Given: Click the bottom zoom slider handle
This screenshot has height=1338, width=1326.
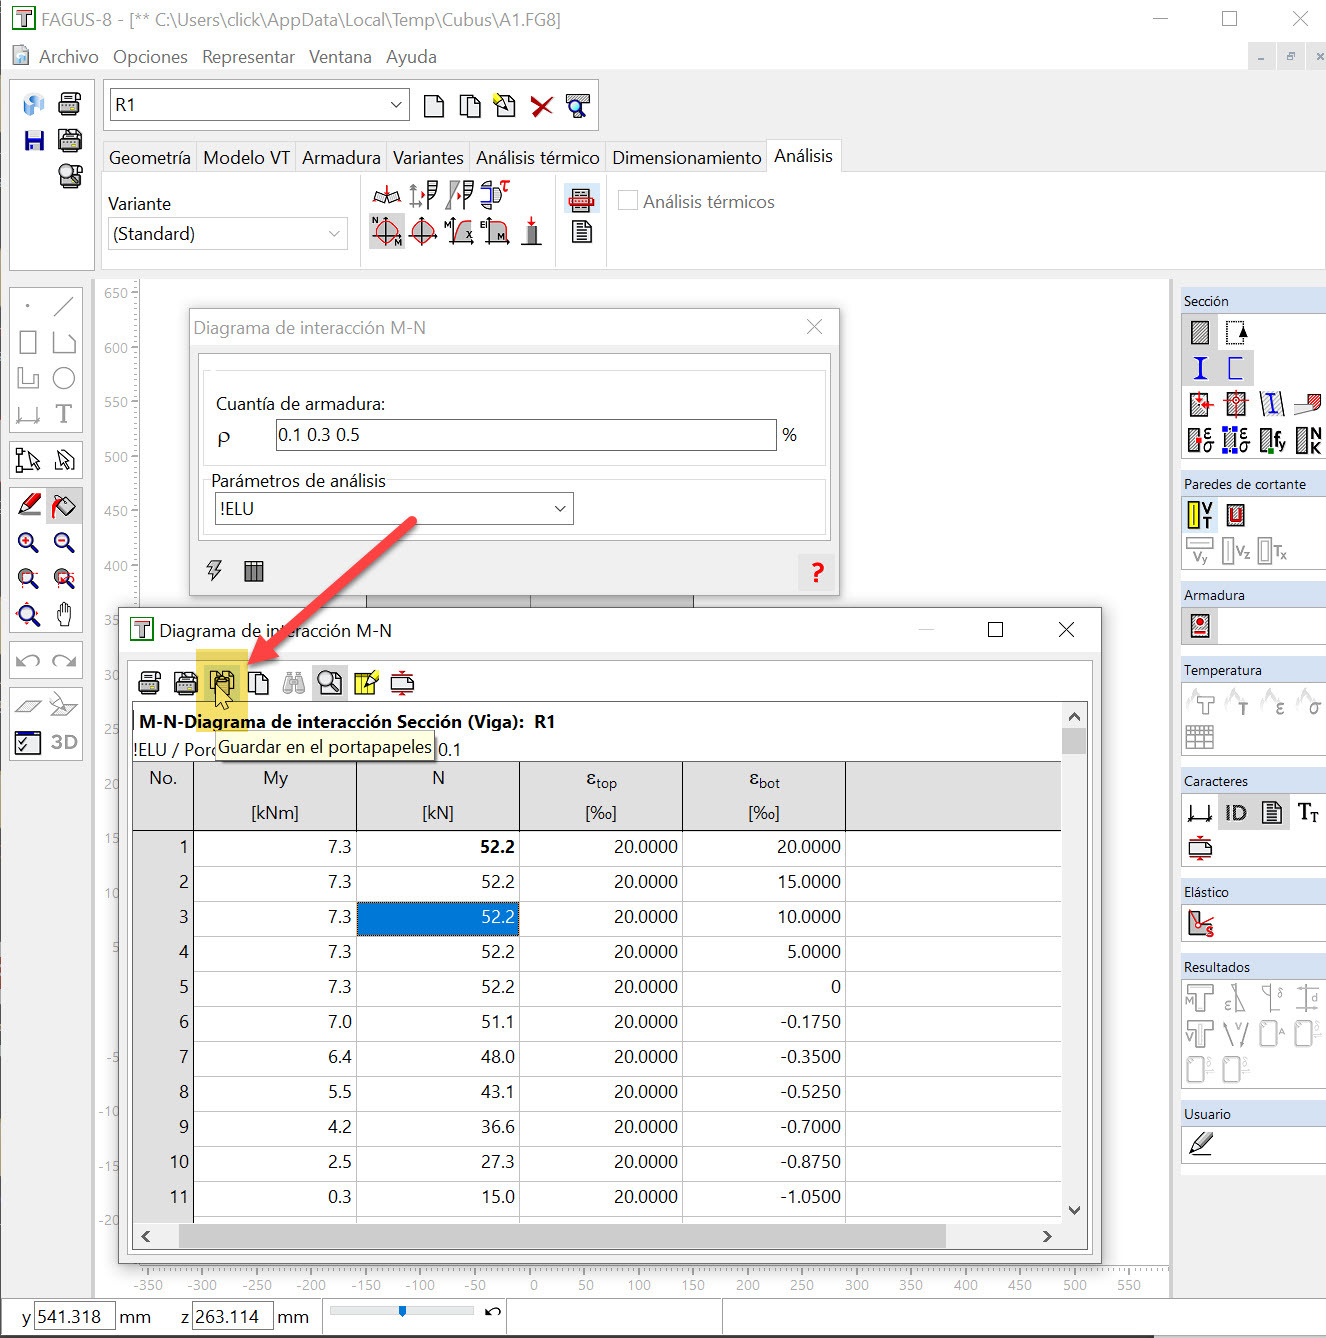Looking at the screenshot, I should click(402, 1311).
